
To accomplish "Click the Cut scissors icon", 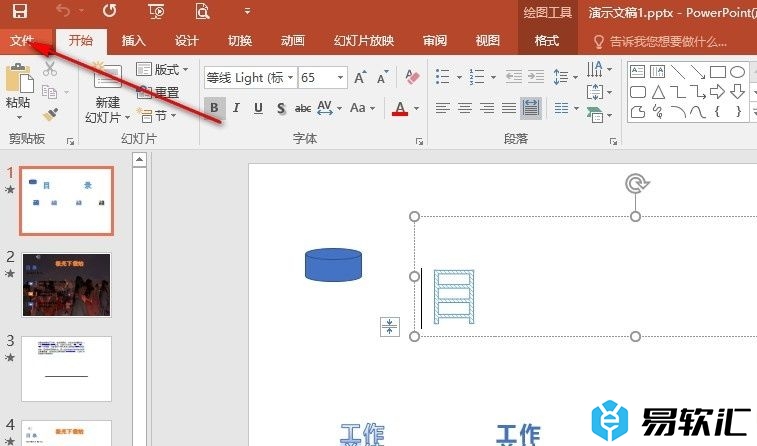I will [x=51, y=70].
